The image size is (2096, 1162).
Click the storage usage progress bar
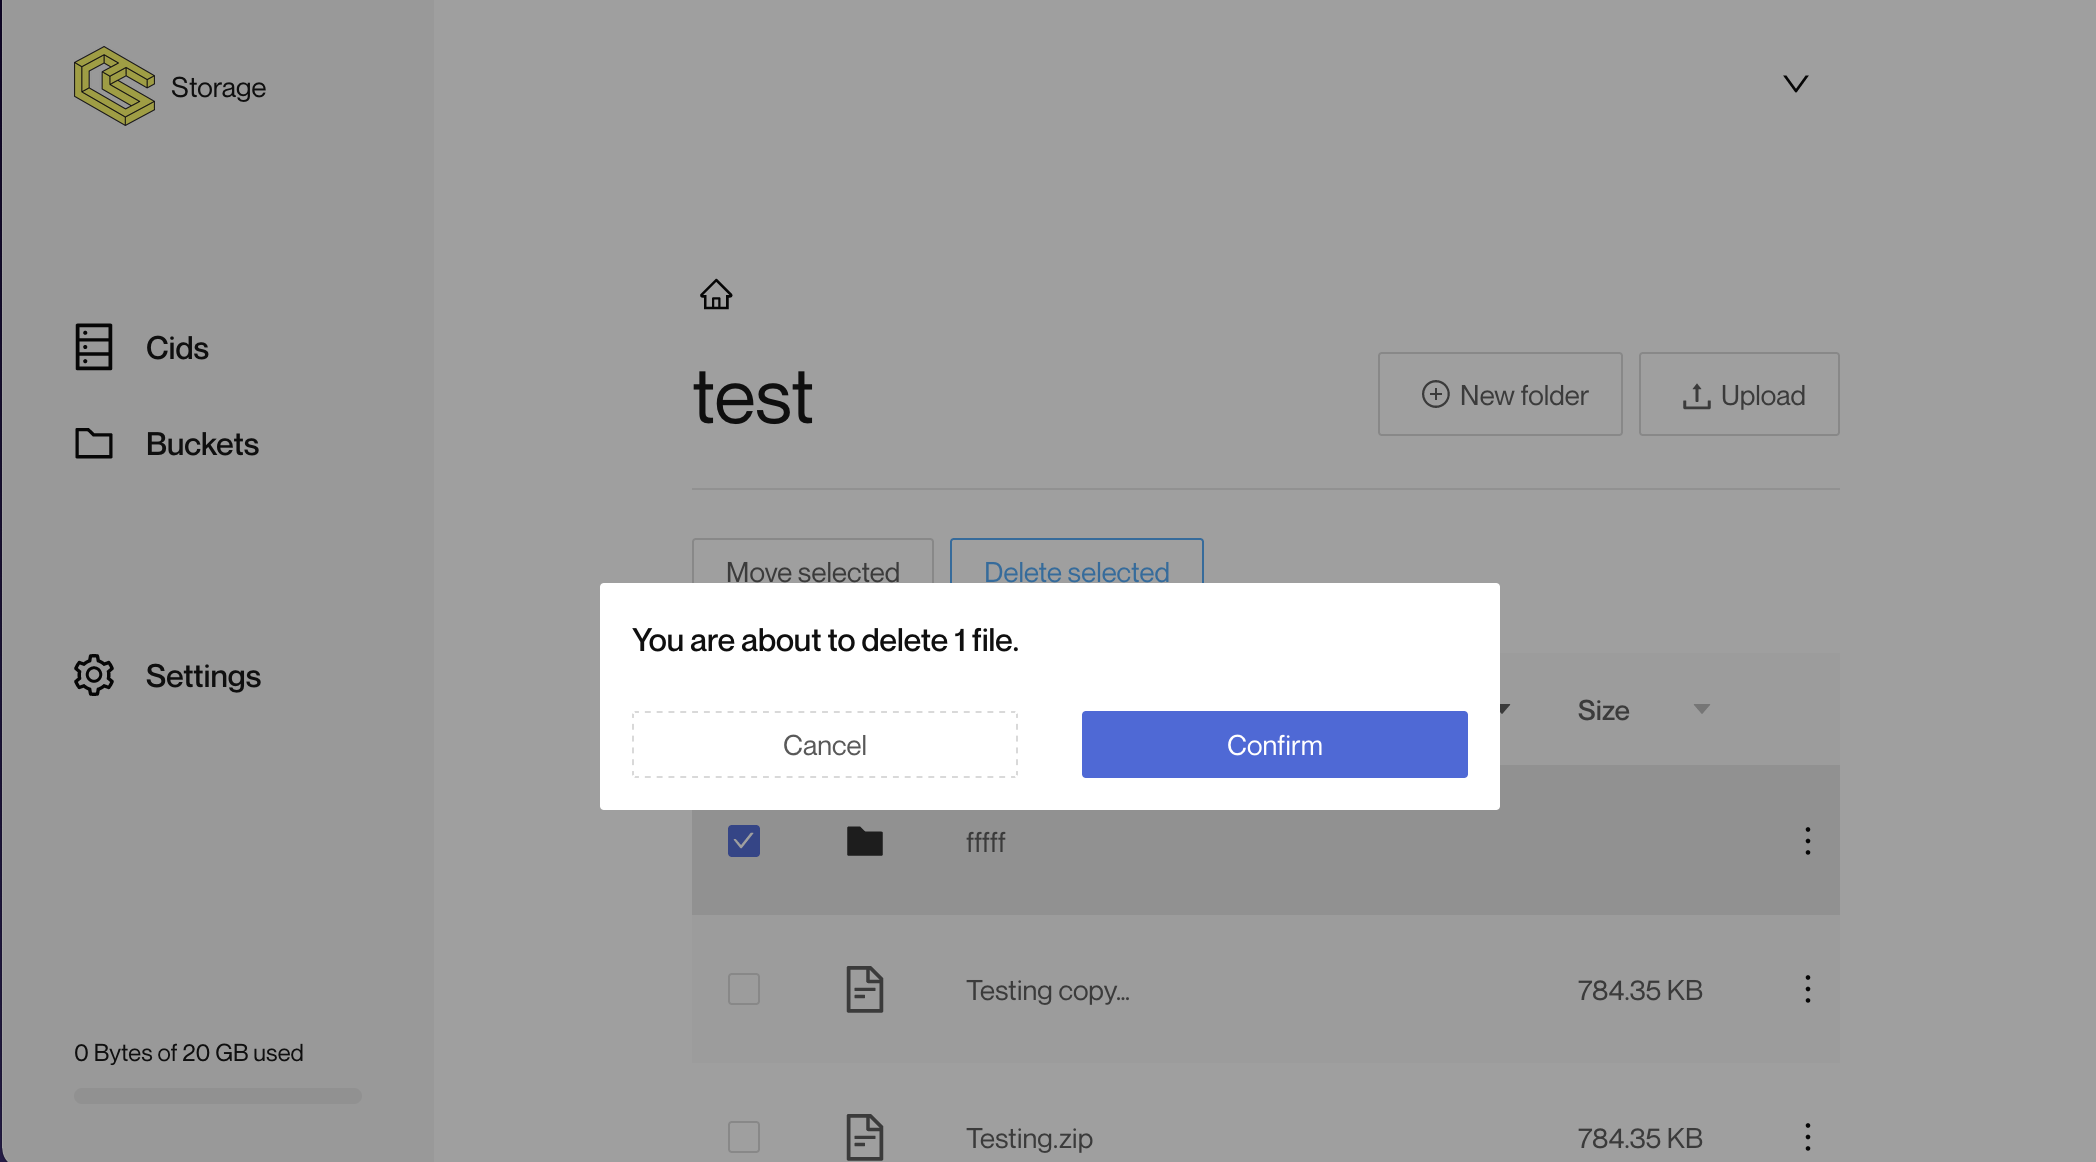pyautogui.click(x=217, y=1095)
